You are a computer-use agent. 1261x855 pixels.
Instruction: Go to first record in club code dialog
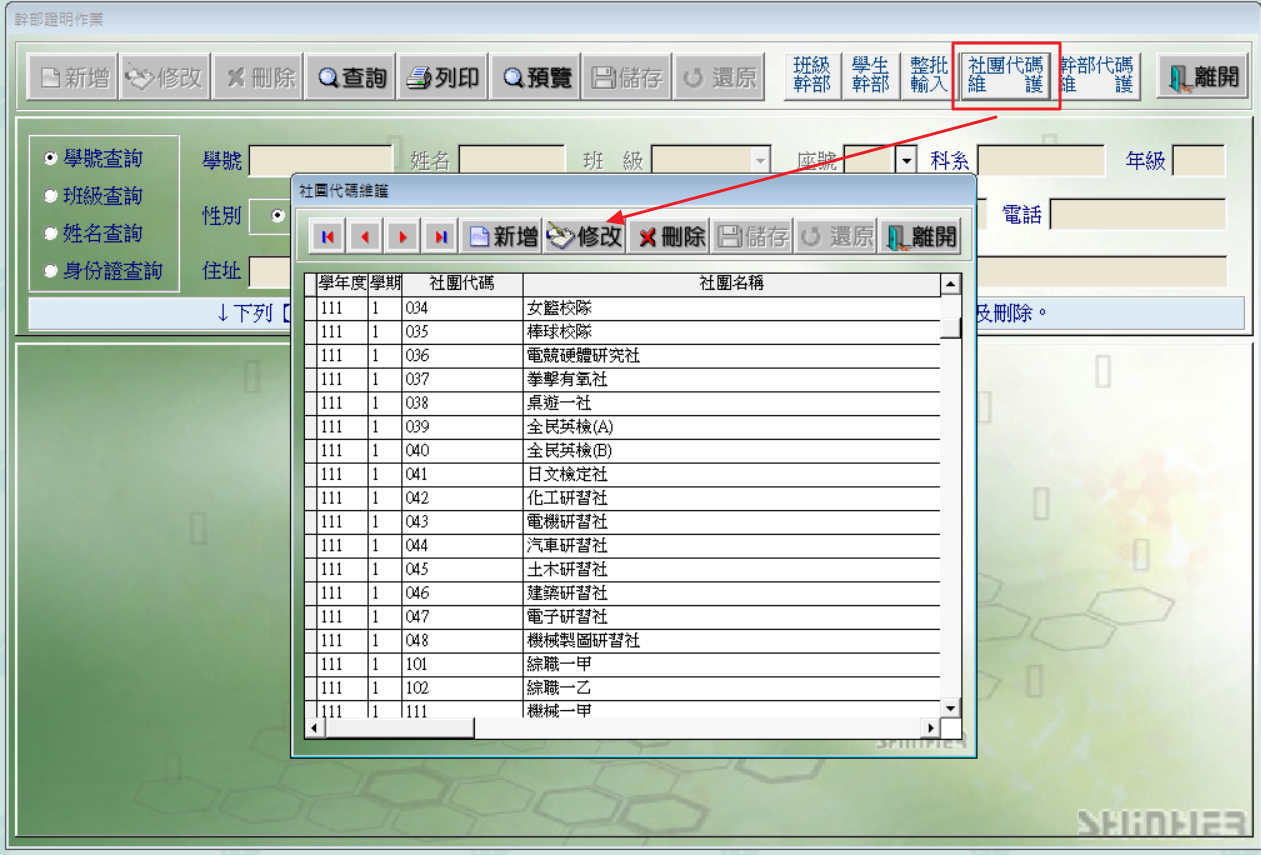pyautogui.click(x=327, y=237)
